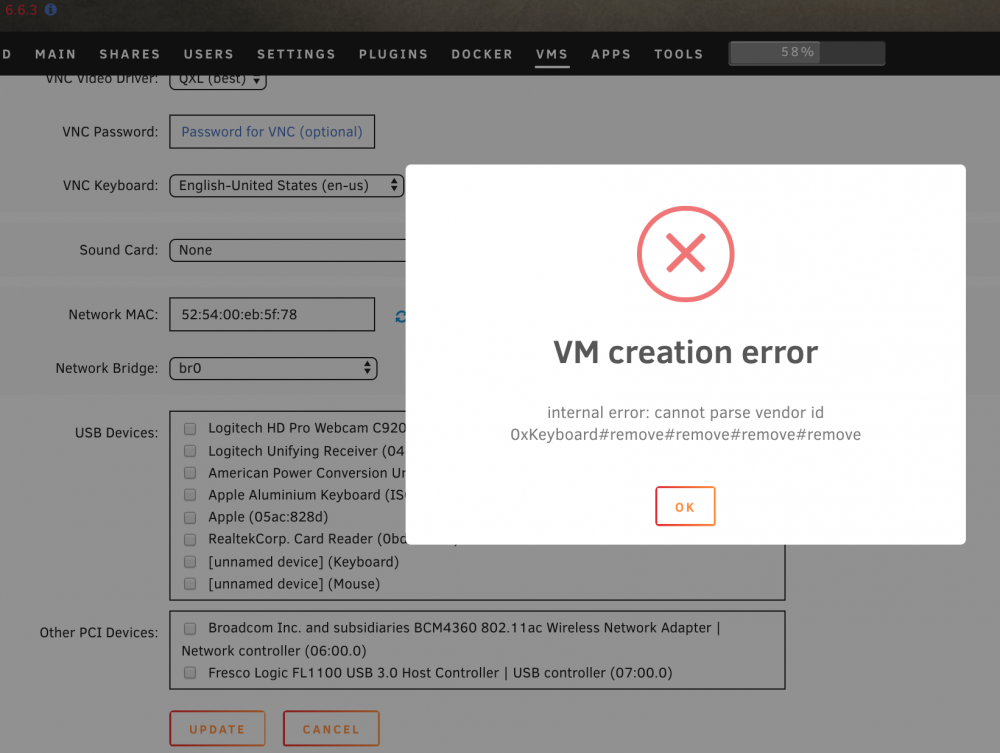Image resolution: width=1000 pixels, height=753 pixels.
Task: Check American Power Conversion device
Action: coord(190,473)
